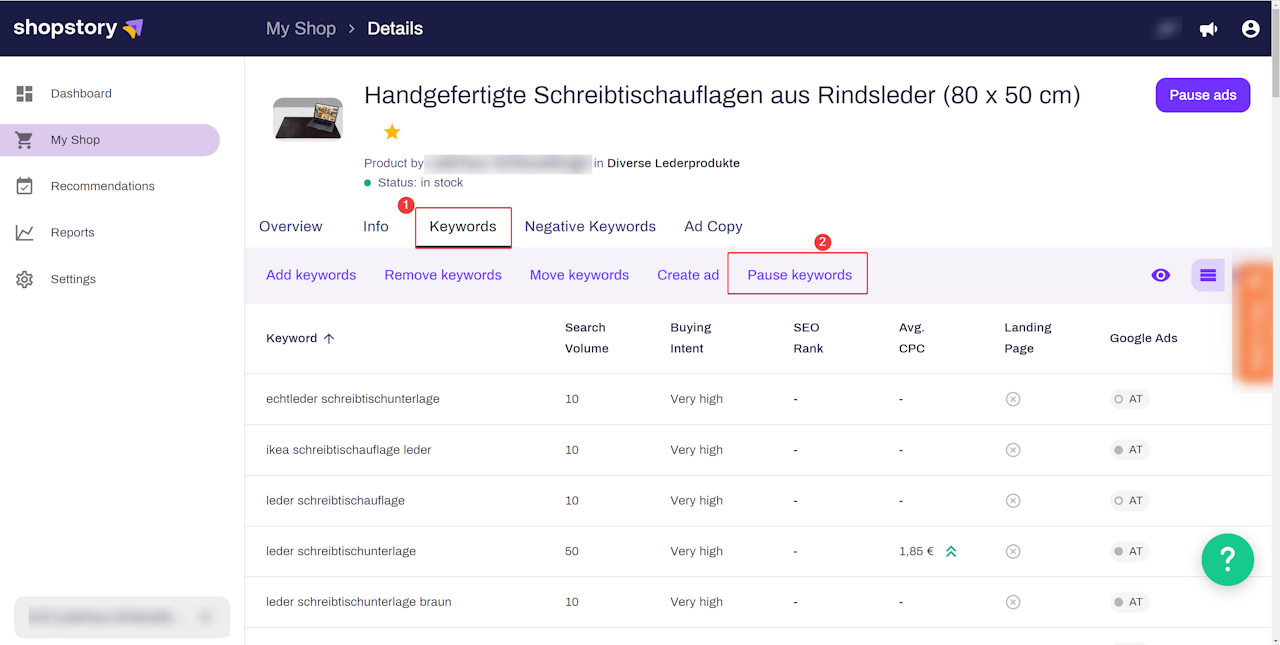This screenshot has height=645, width=1280.
Task: Click the yellow favorite star icon
Action: (392, 132)
